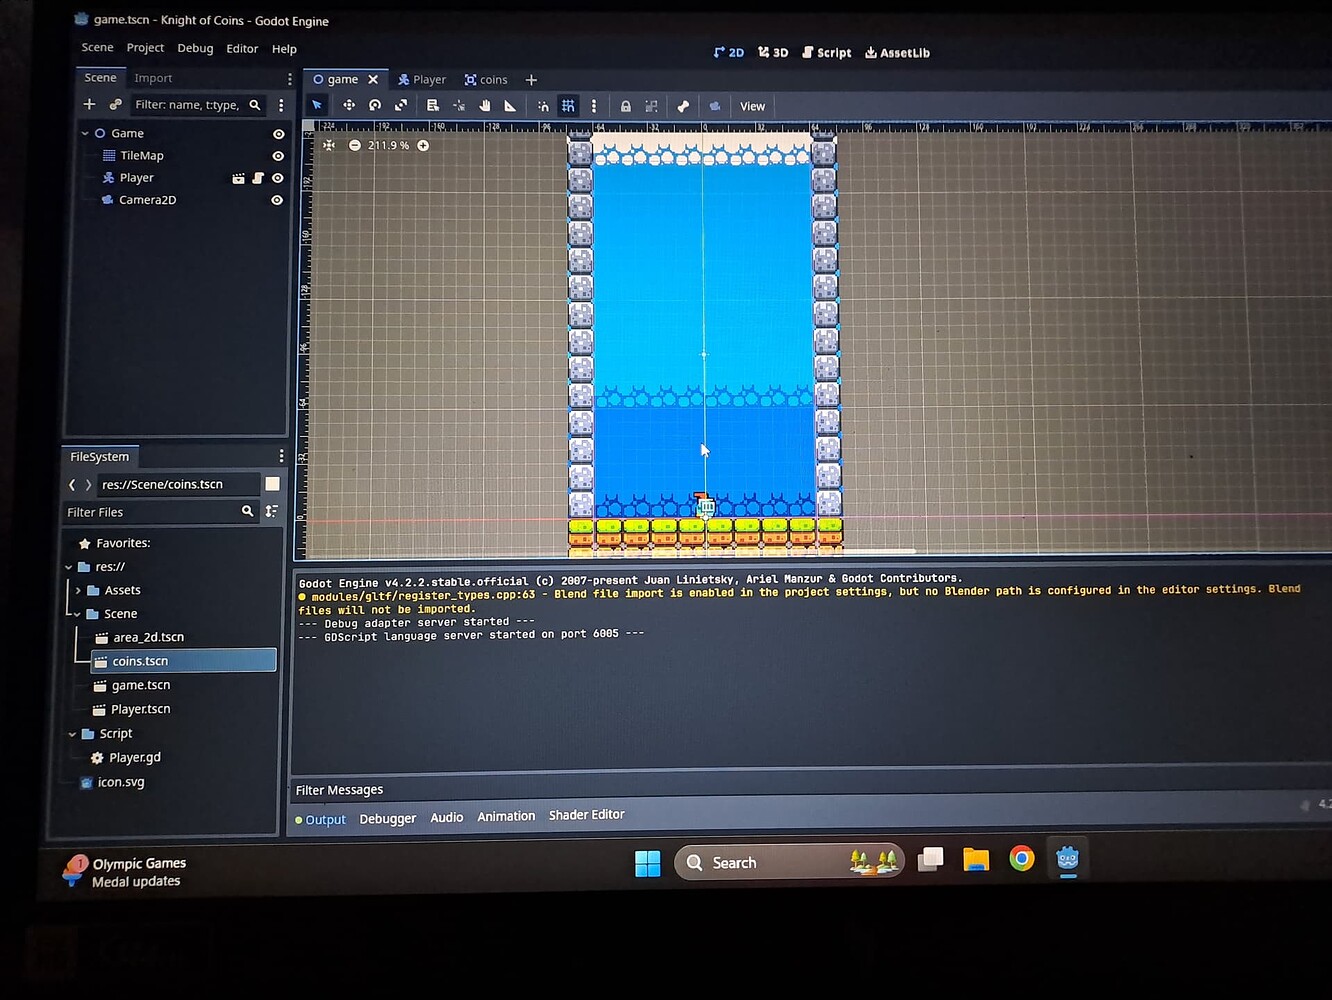Toggle visibility of the TileMap node
The height and width of the screenshot is (1000, 1332).
[277, 155]
